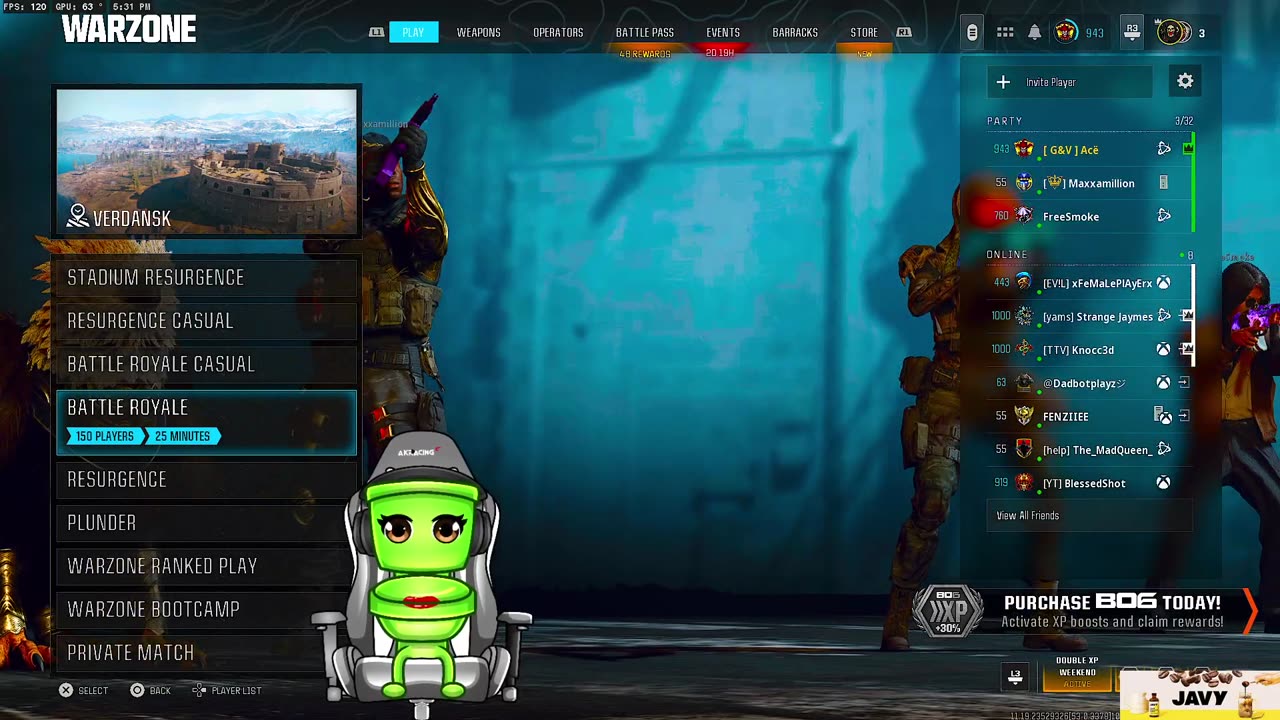Select the Battle Royale mode

[206, 422]
